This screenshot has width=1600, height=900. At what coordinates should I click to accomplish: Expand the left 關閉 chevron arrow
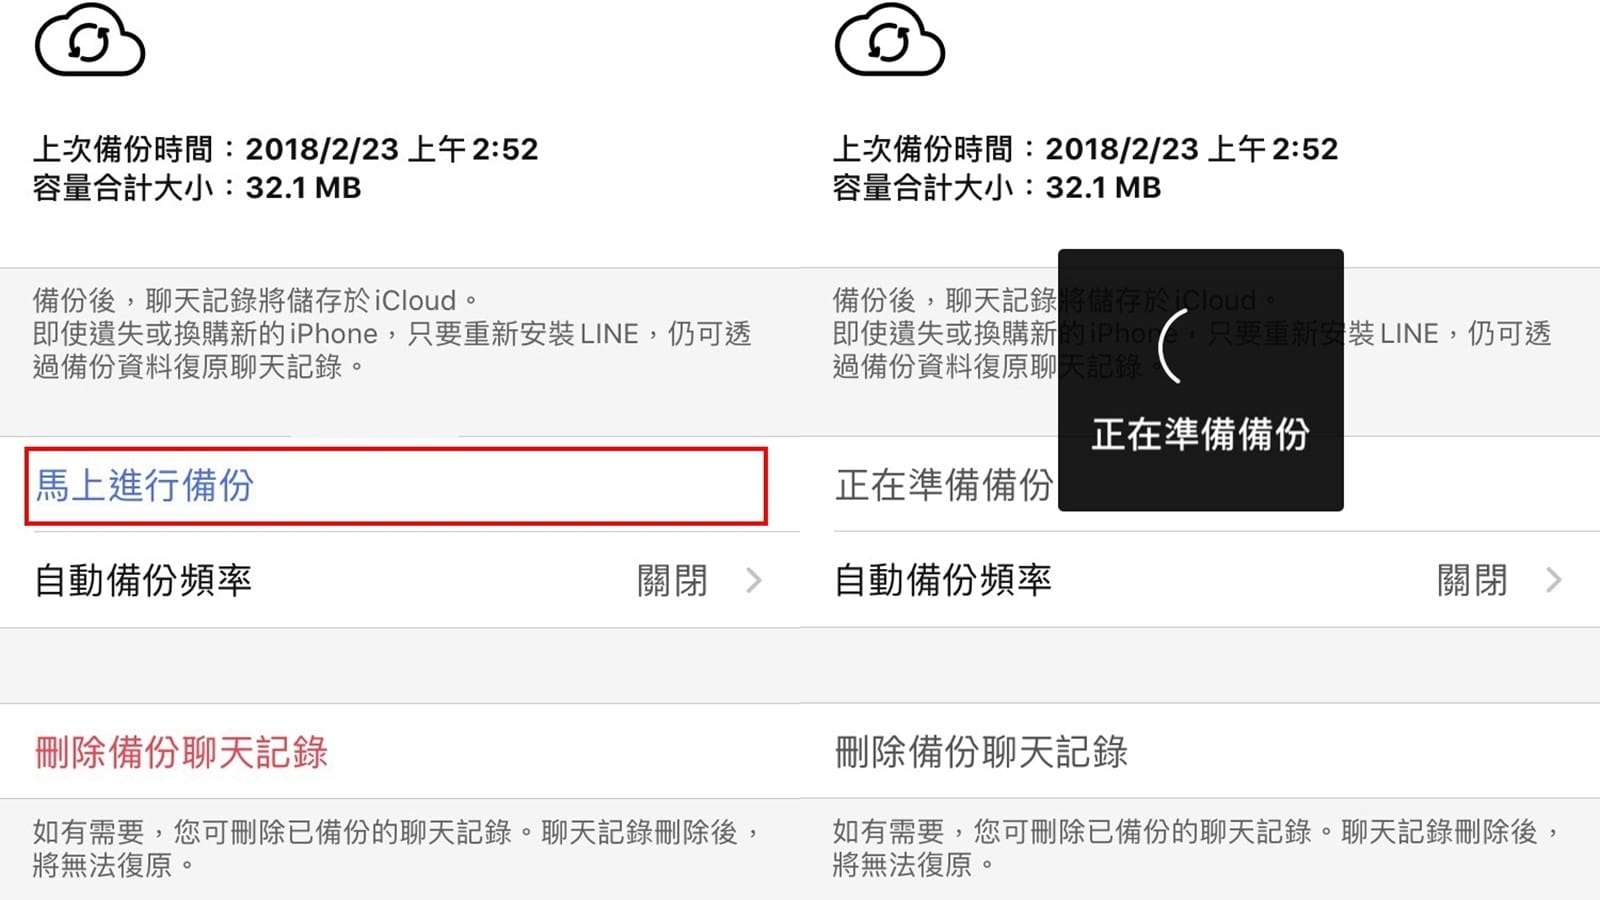click(754, 580)
